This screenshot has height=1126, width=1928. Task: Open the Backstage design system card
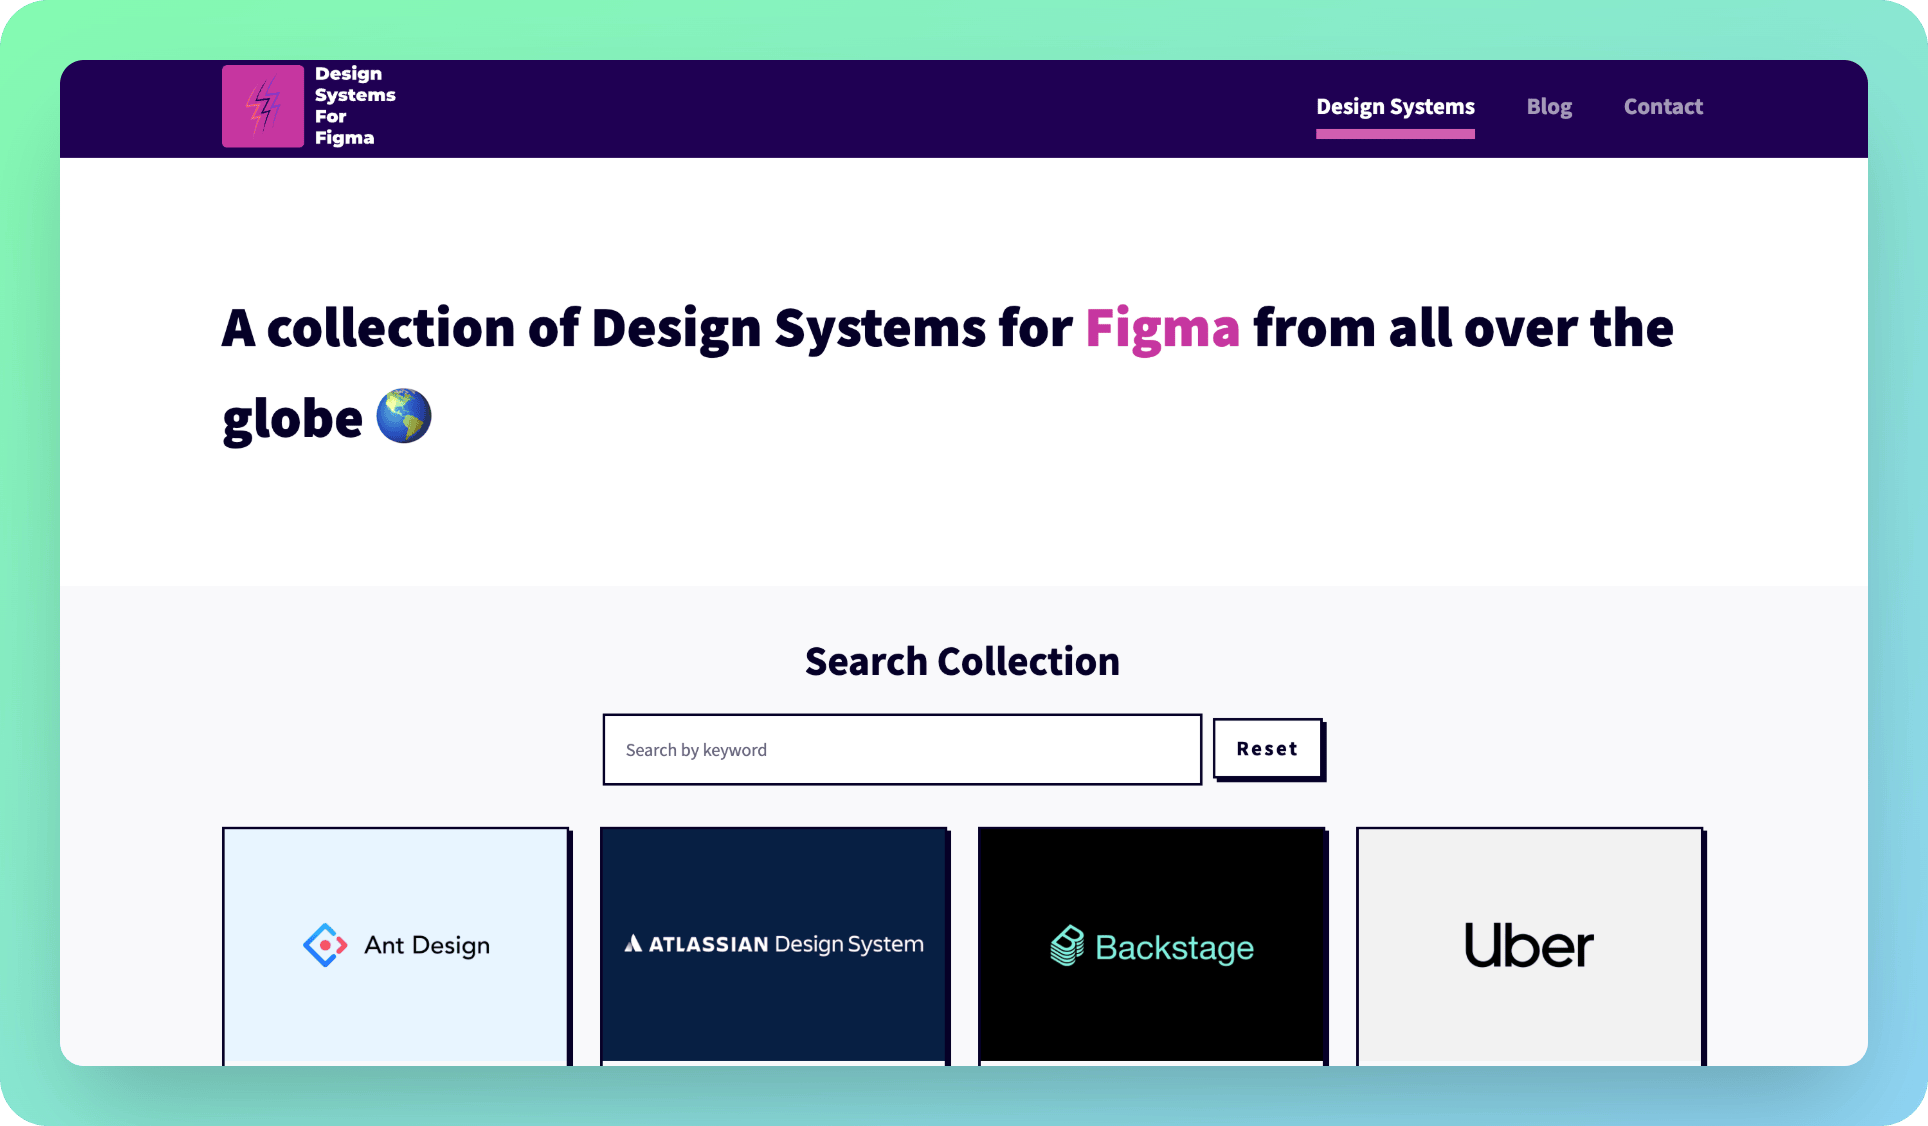[x=1152, y=946]
